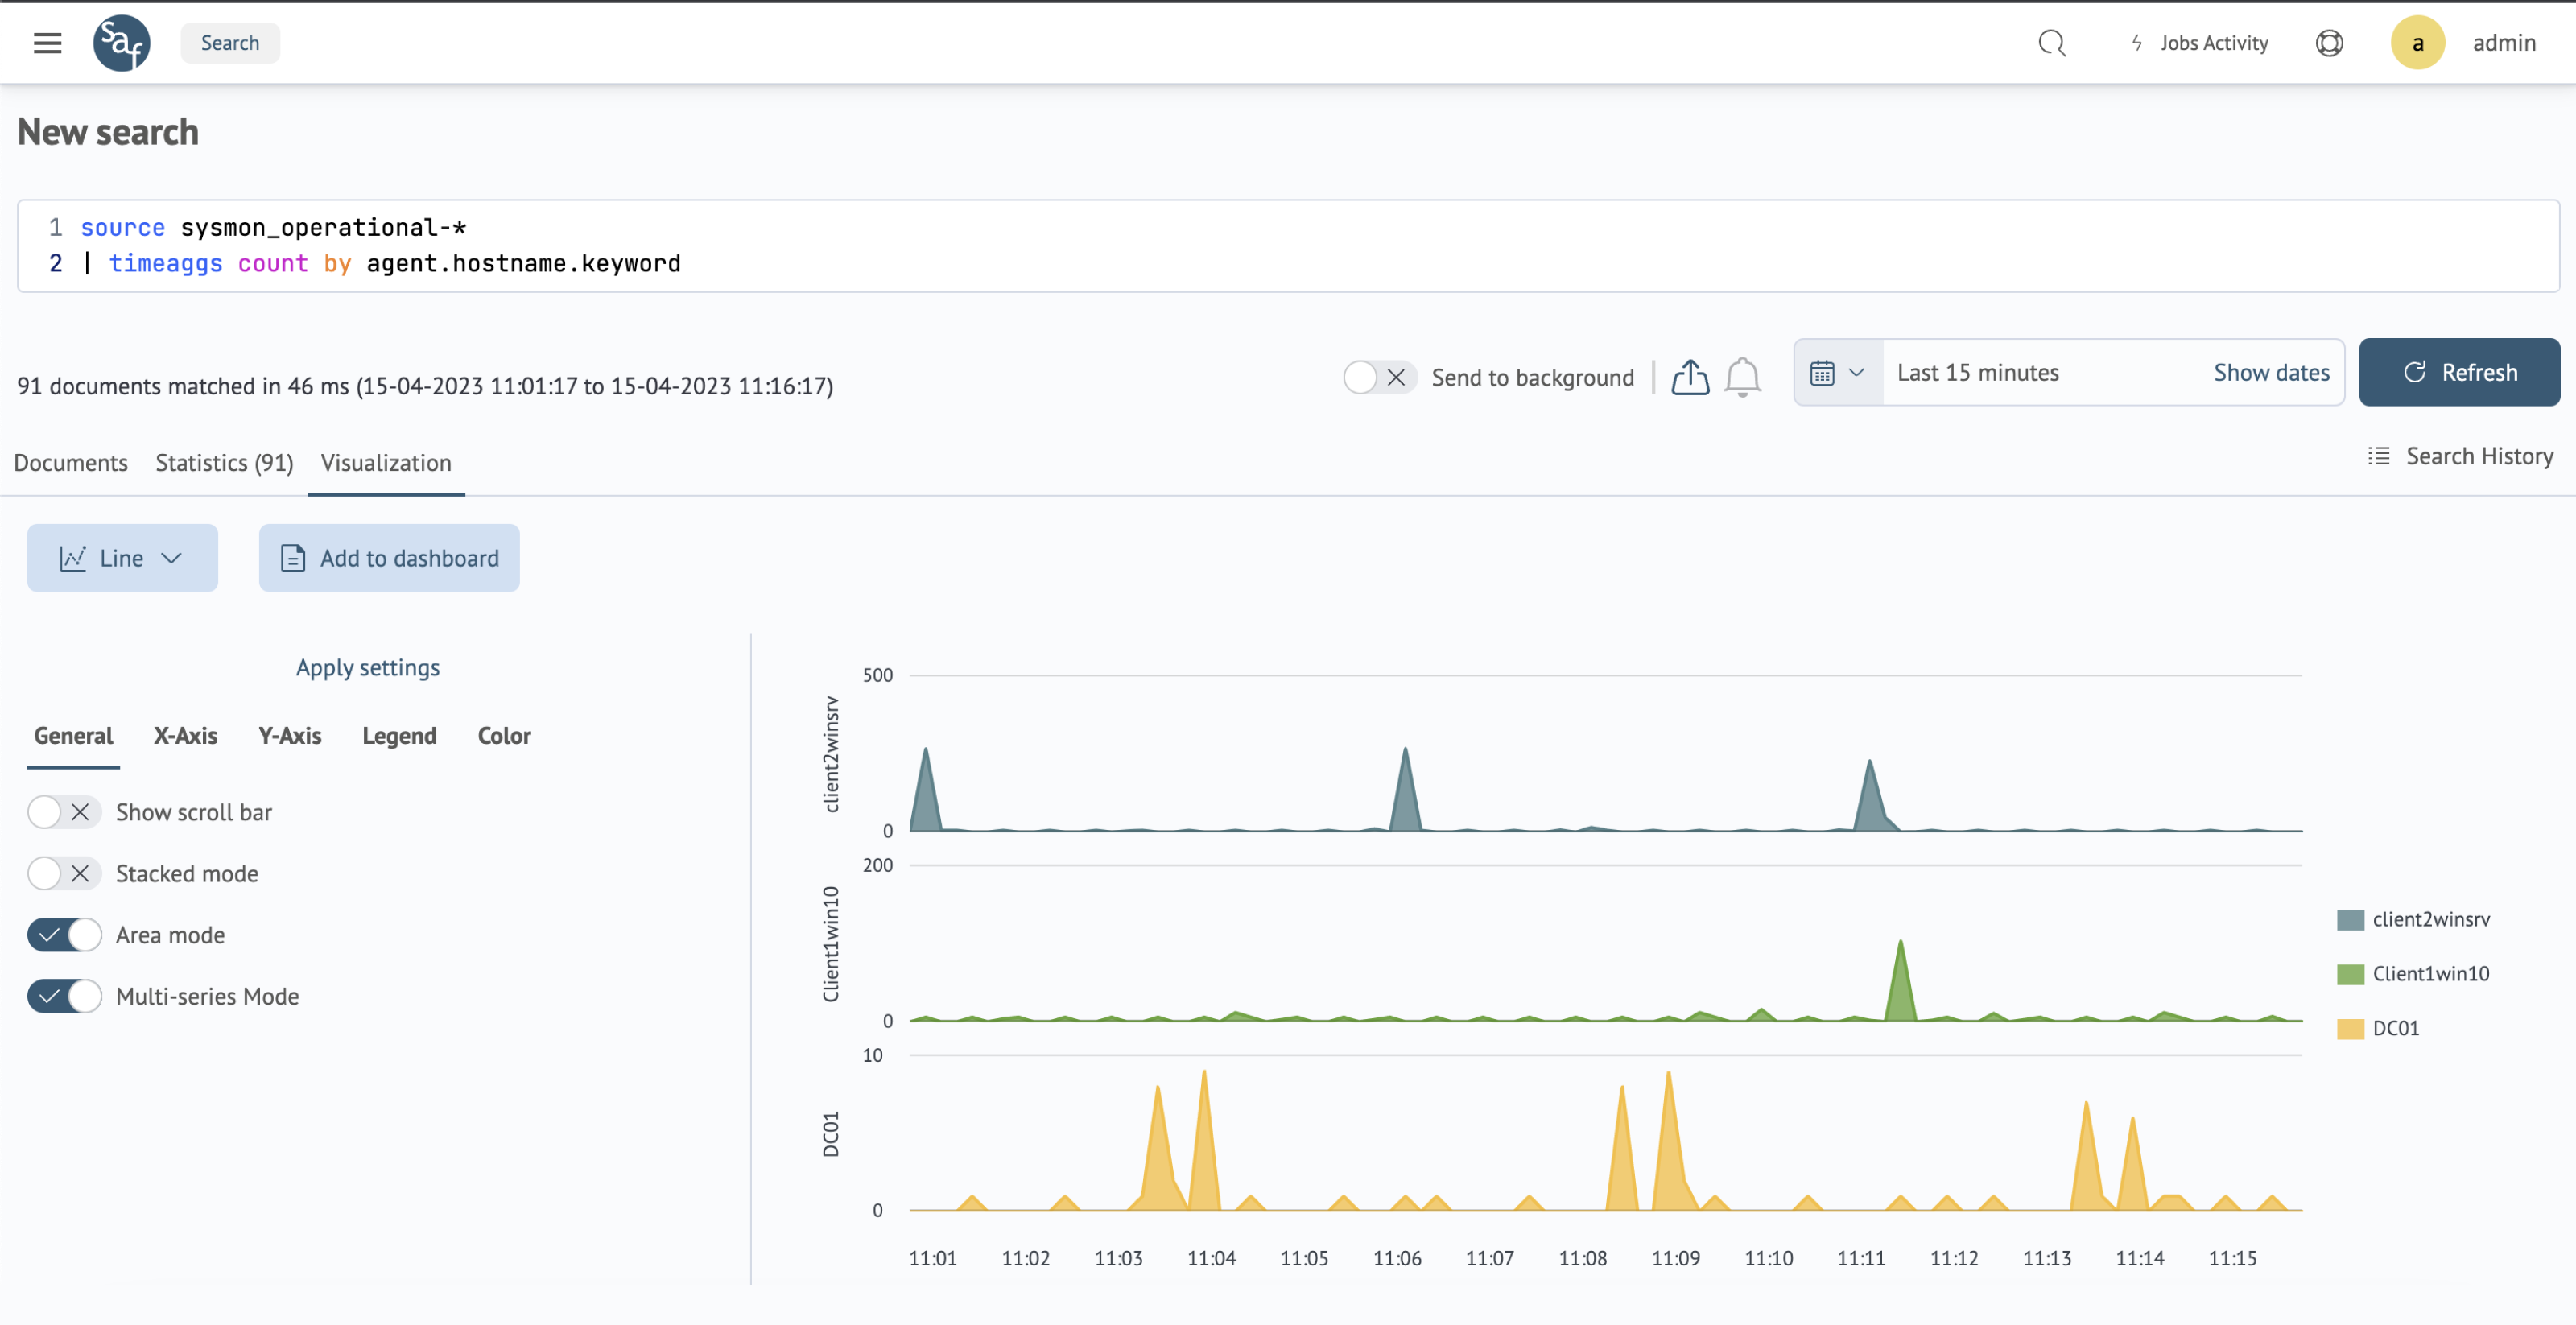2576x1325 pixels.
Task: Open Jobs Activity
Action: pos(2200,43)
